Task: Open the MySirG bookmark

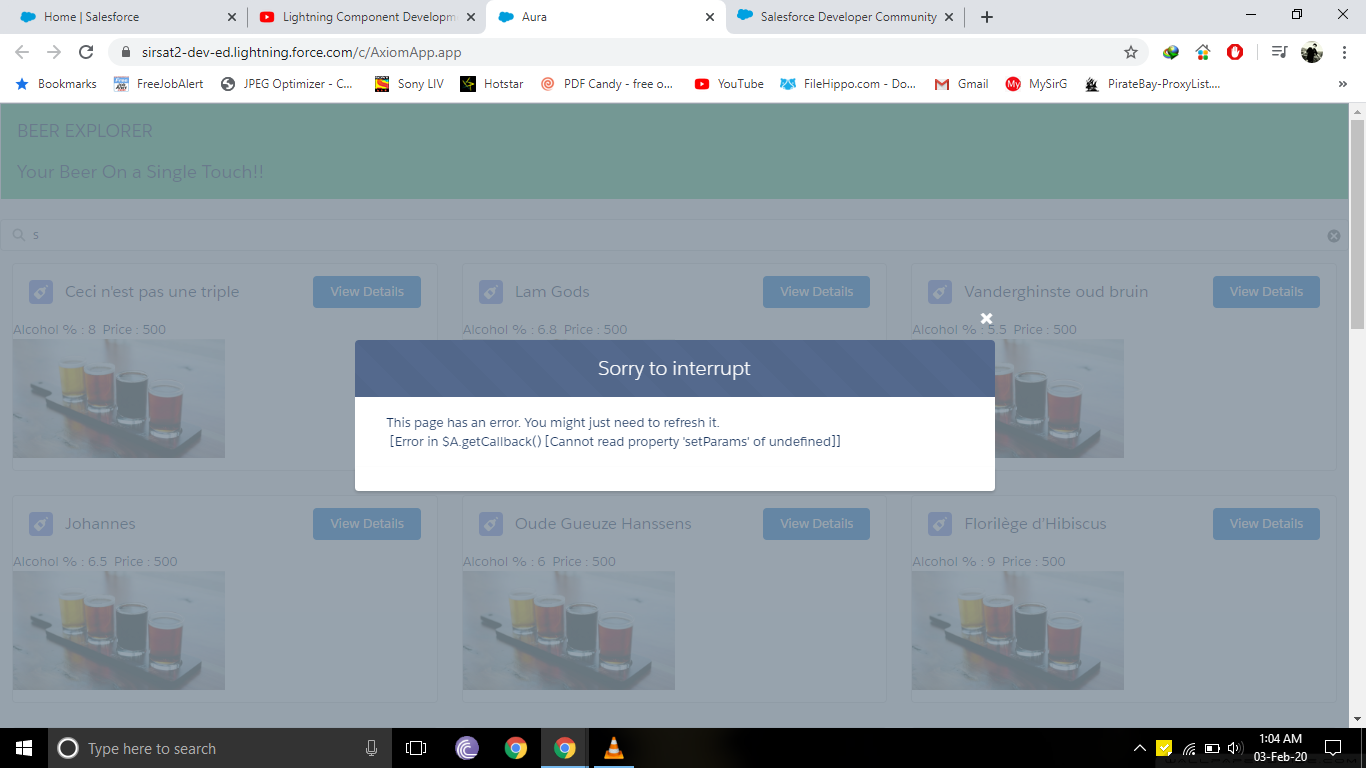Action: (1036, 84)
